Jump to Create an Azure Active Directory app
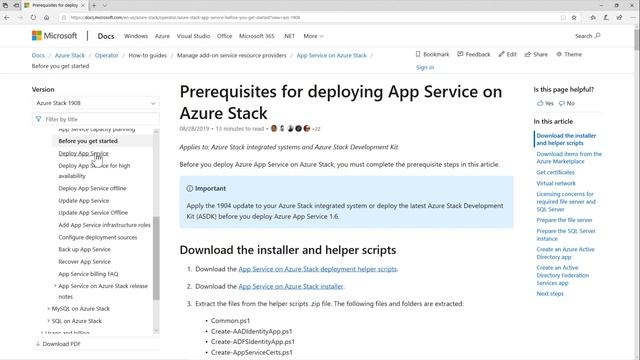This screenshot has width=640, height=360. pos(565,253)
